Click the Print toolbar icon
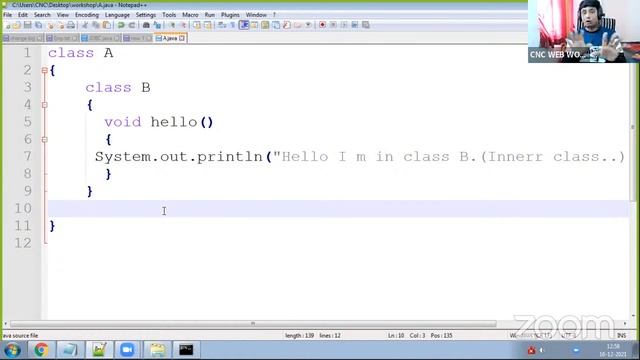 [71, 25]
